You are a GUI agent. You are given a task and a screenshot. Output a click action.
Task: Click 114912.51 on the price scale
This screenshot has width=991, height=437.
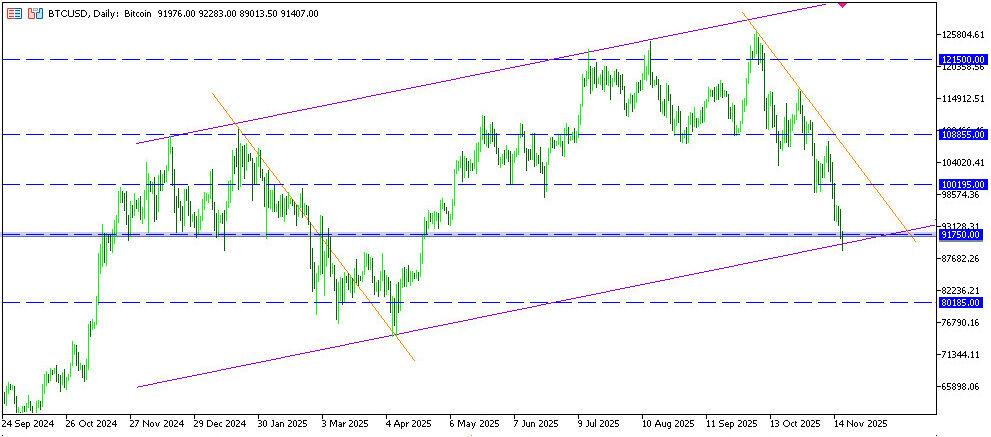(x=964, y=99)
